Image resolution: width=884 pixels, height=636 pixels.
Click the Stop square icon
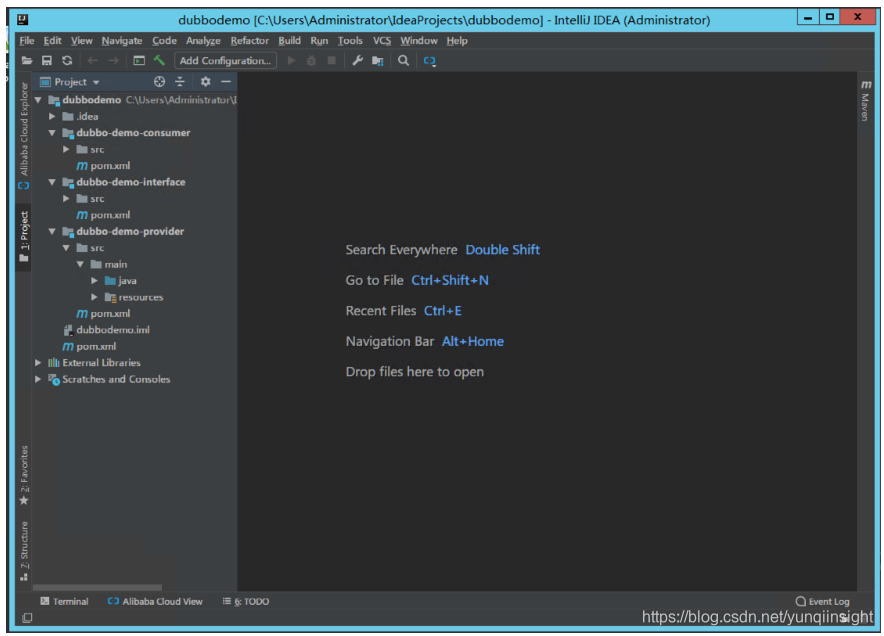pos(332,60)
